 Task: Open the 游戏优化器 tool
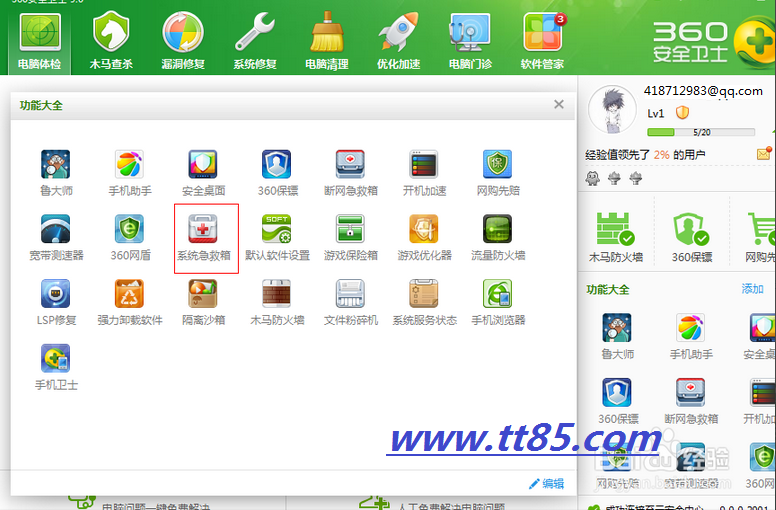424,236
